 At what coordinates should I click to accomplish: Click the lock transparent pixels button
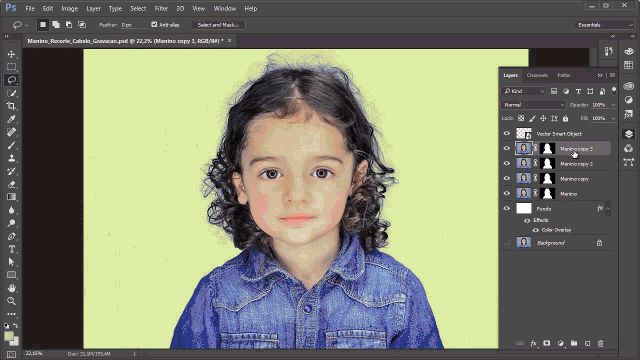[x=521, y=118]
